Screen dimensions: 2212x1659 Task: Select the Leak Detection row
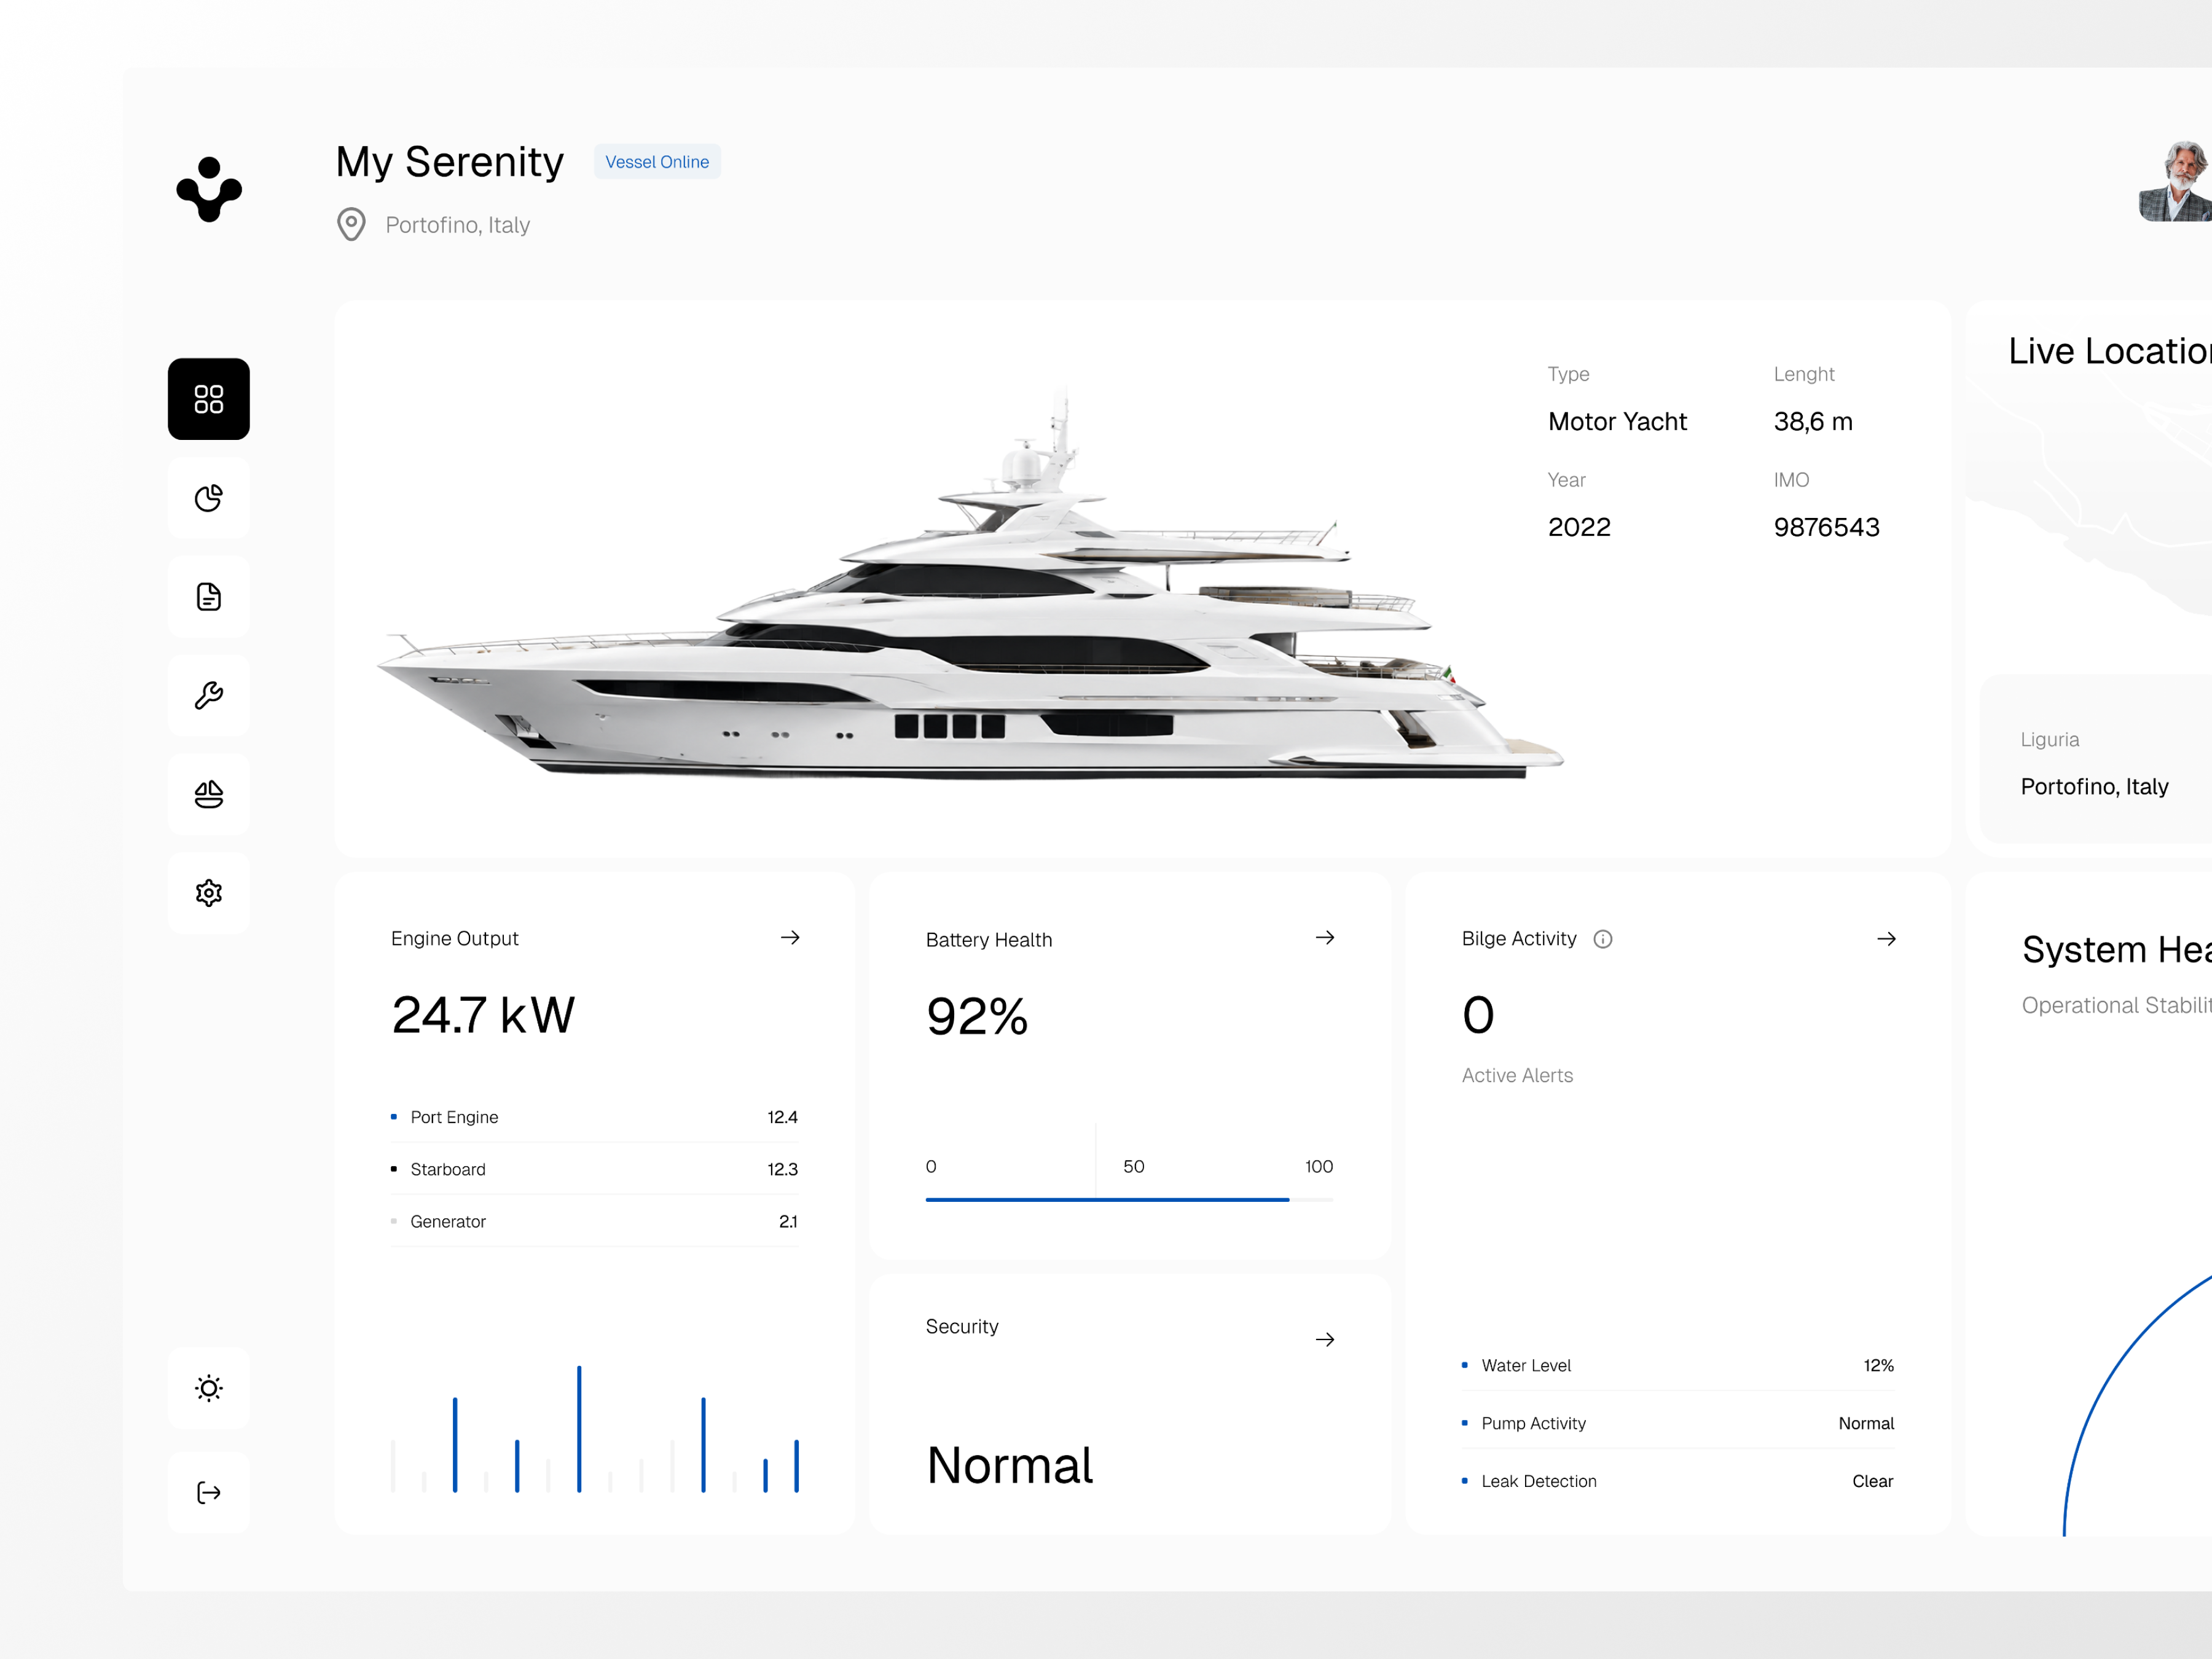pos(1678,1481)
